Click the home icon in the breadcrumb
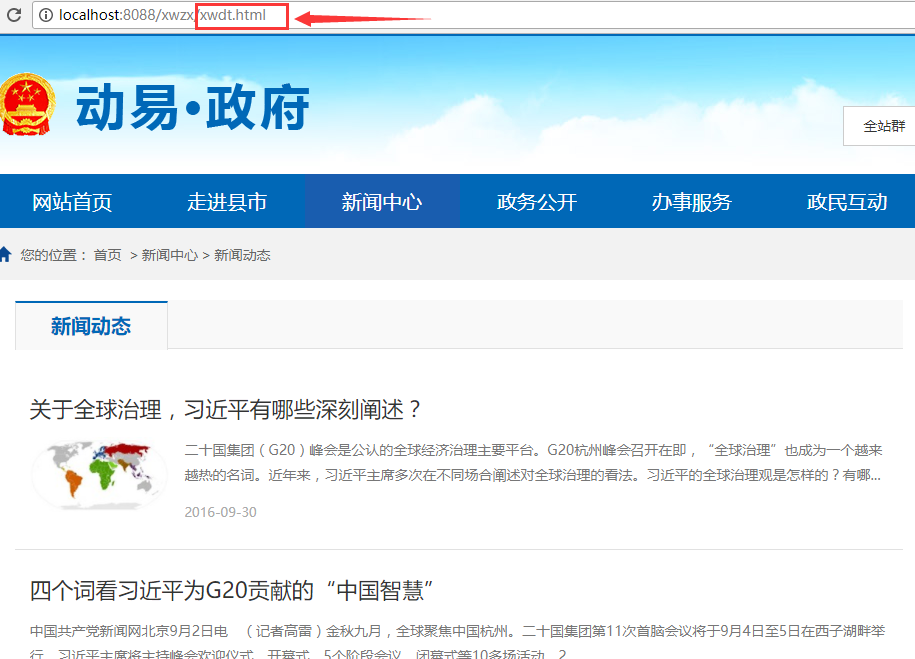This screenshot has height=659, width=915. (6, 254)
